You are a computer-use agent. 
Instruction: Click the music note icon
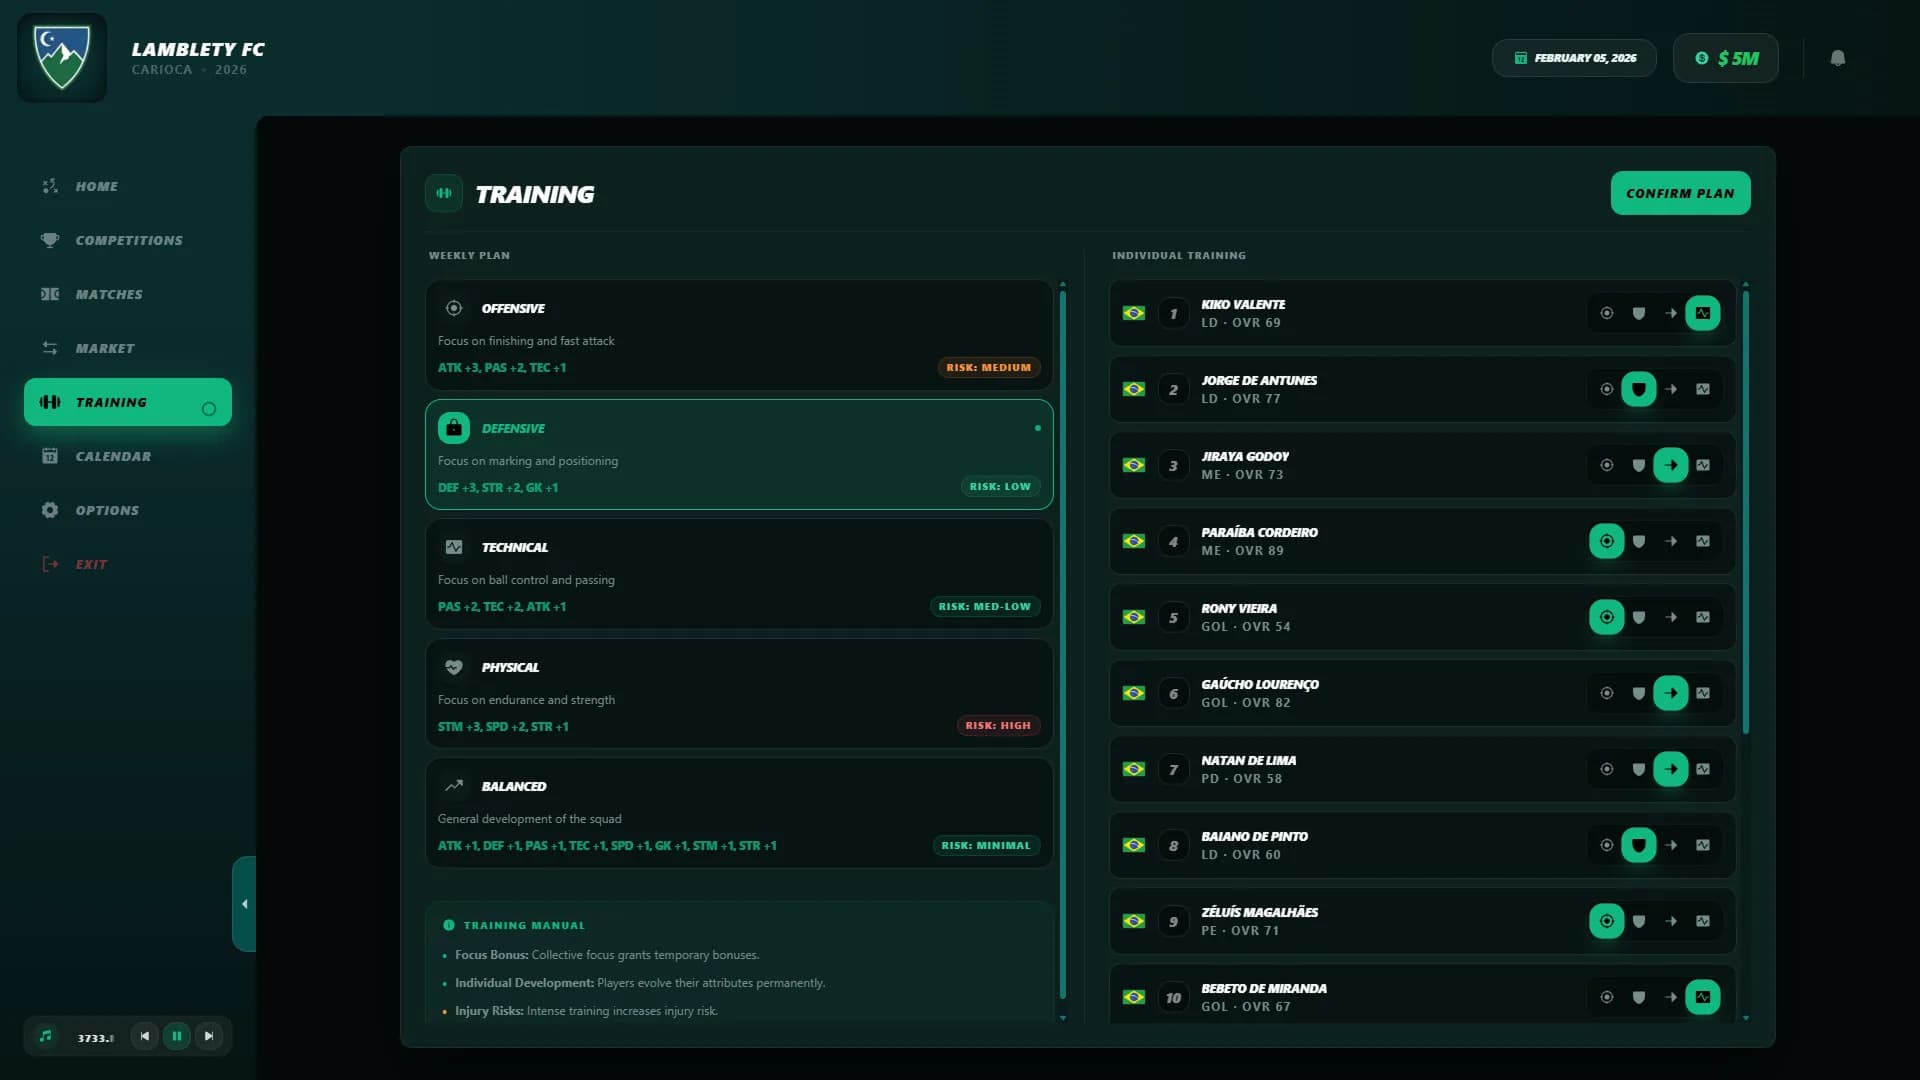click(x=46, y=1036)
